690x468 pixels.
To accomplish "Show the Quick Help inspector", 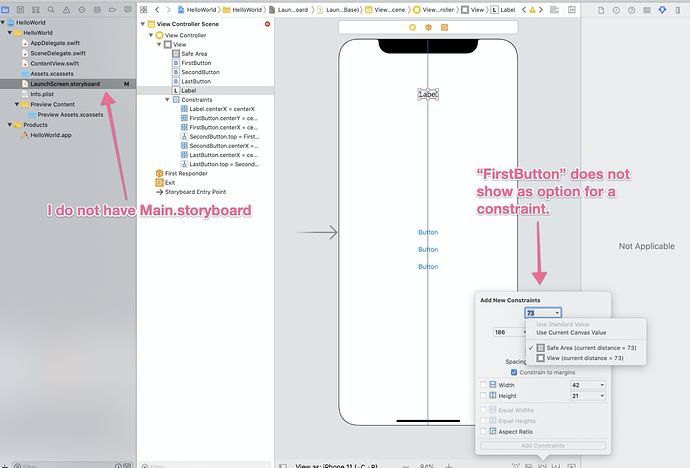I will [631, 10].
